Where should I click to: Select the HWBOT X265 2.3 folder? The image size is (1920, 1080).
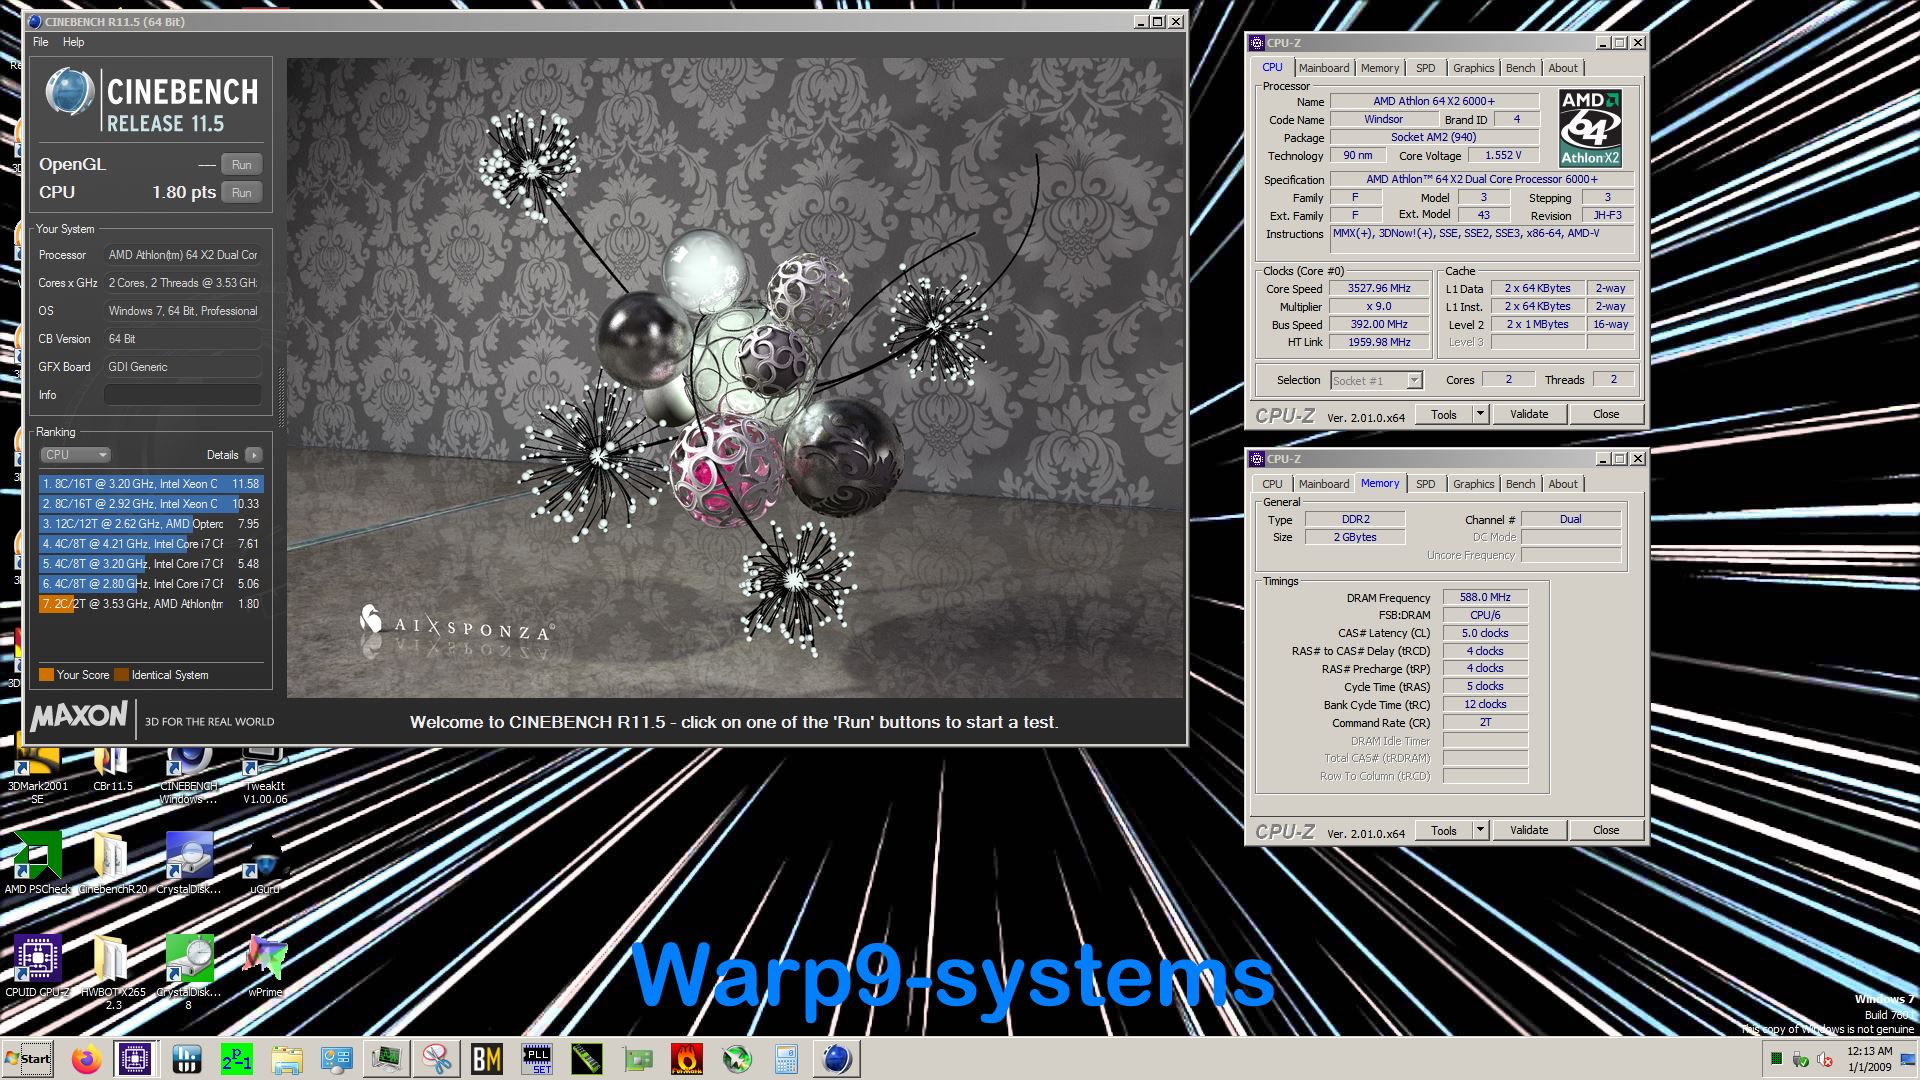(112, 972)
